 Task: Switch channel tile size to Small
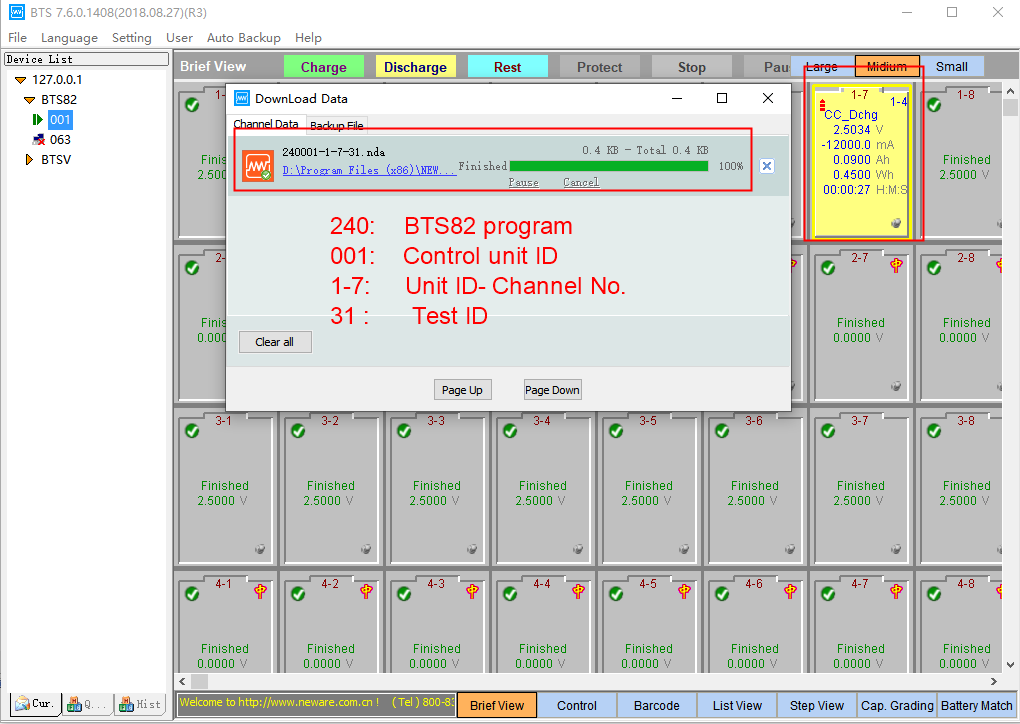click(x=951, y=66)
